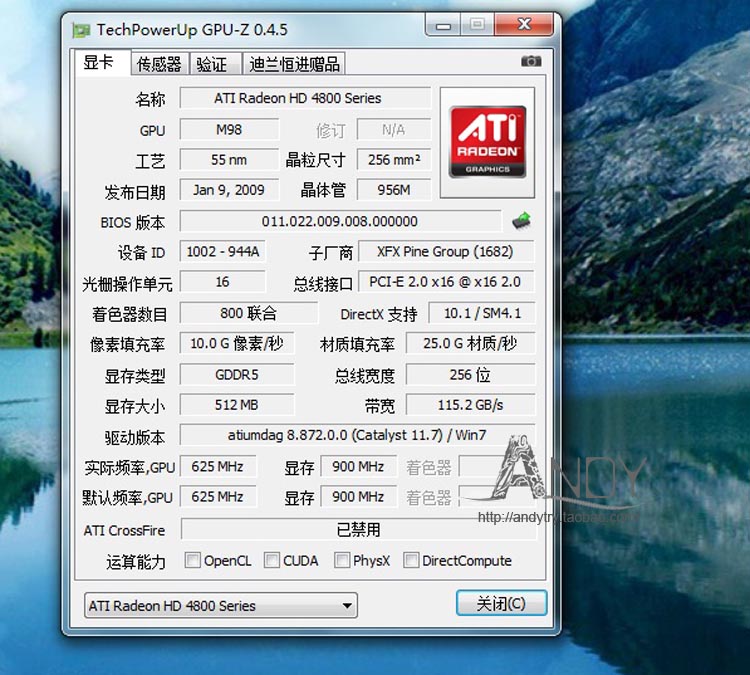Click the default memory clock 900 MHz
The height and width of the screenshot is (675, 750).
(x=358, y=497)
